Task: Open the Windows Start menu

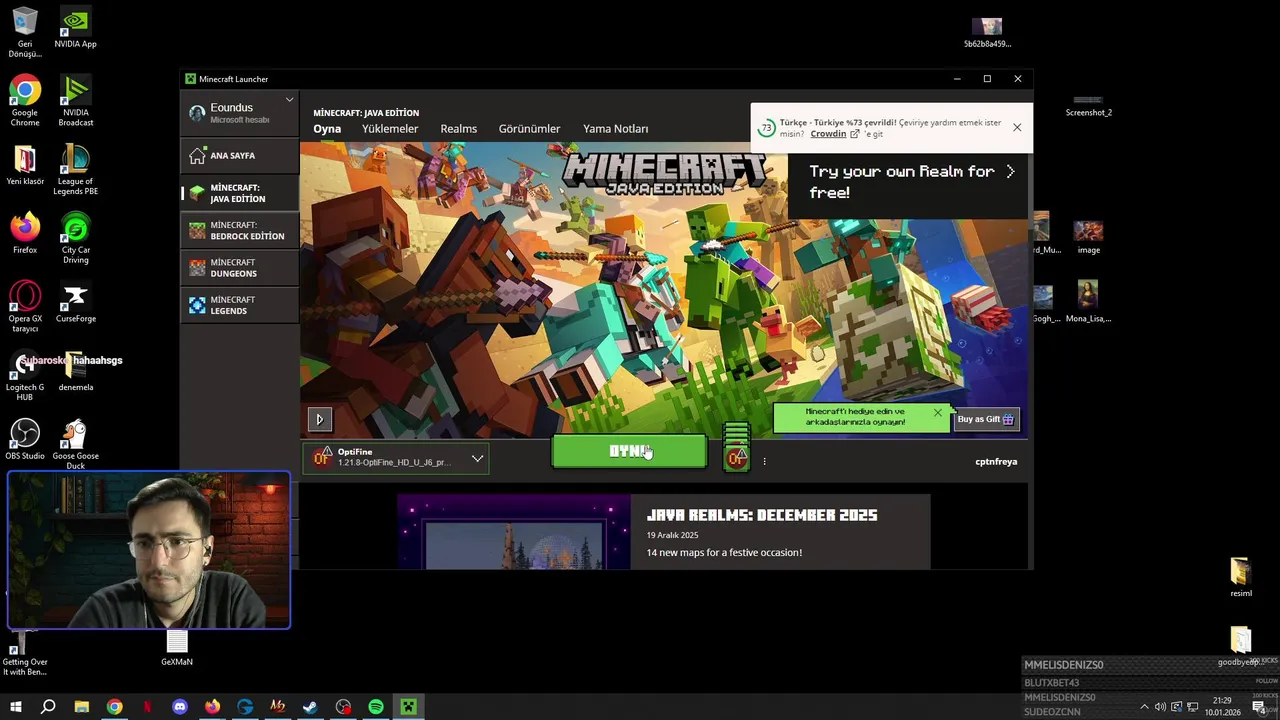Action: (x=15, y=707)
